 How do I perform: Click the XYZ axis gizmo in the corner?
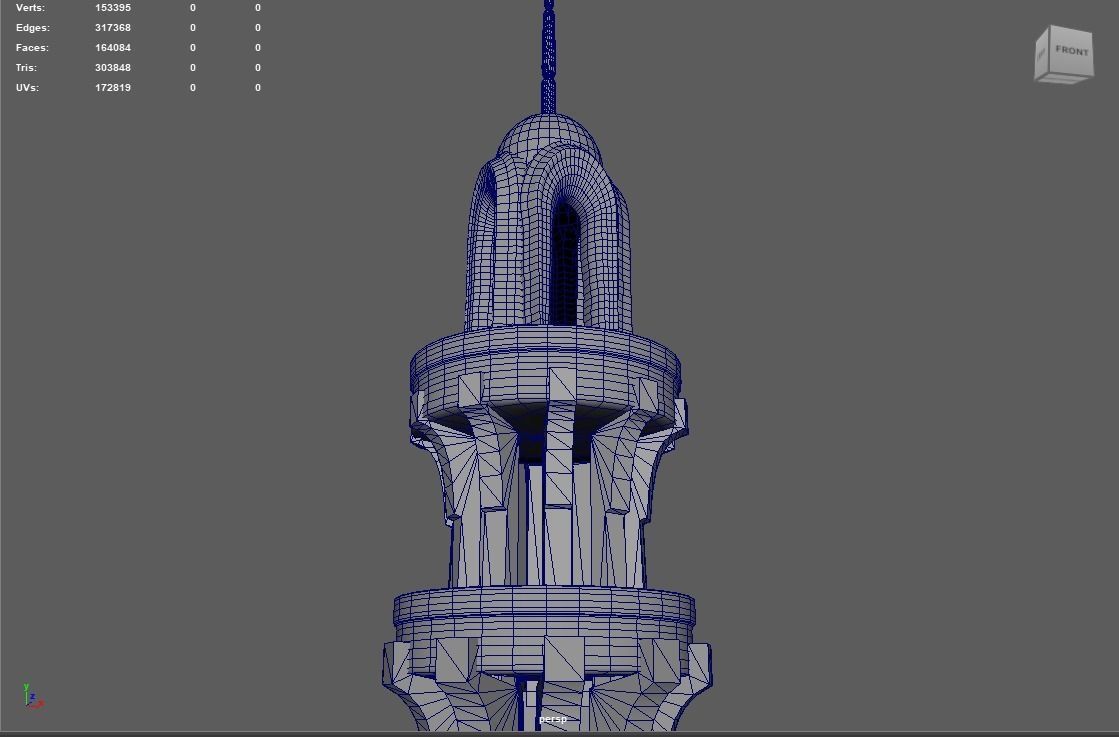[x=33, y=696]
